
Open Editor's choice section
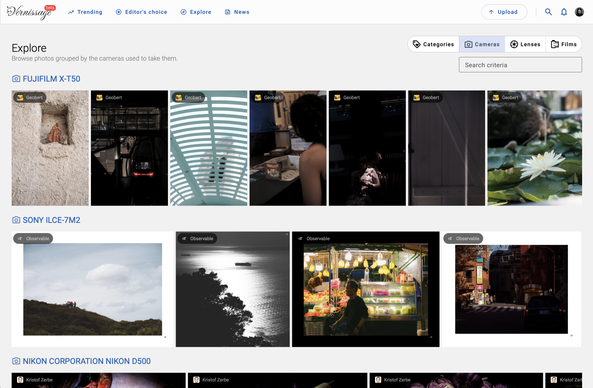click(x=141, y=12)
